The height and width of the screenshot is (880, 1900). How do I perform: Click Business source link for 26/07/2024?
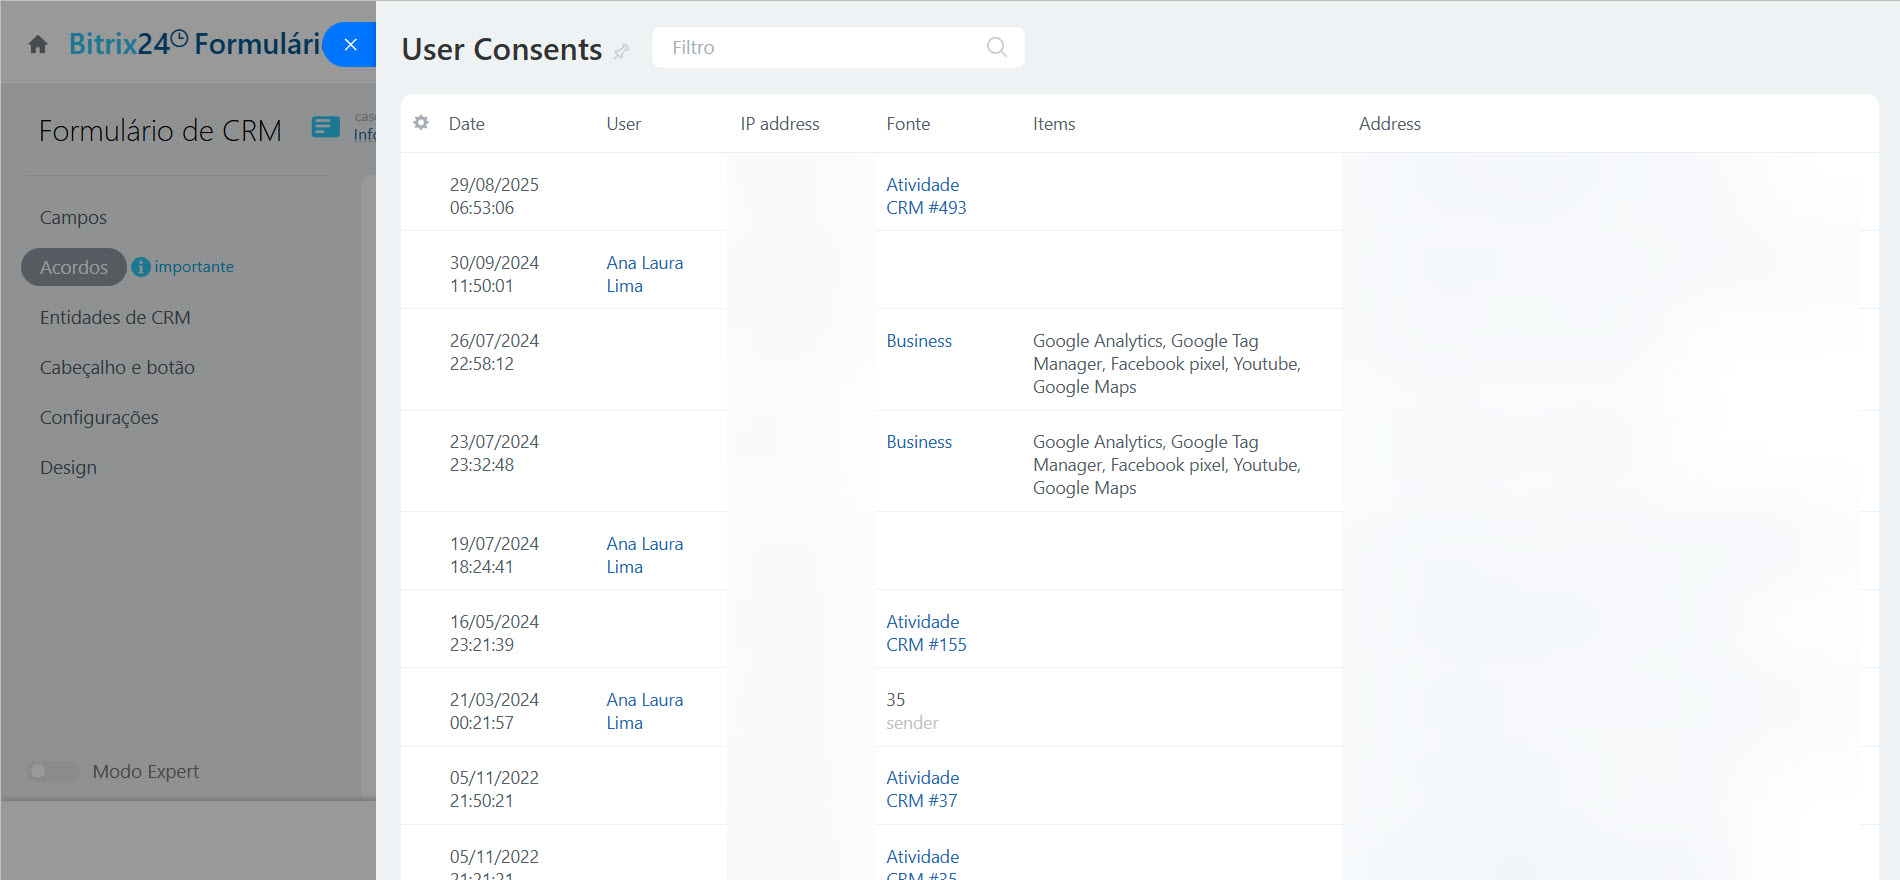tap(918, 341)
